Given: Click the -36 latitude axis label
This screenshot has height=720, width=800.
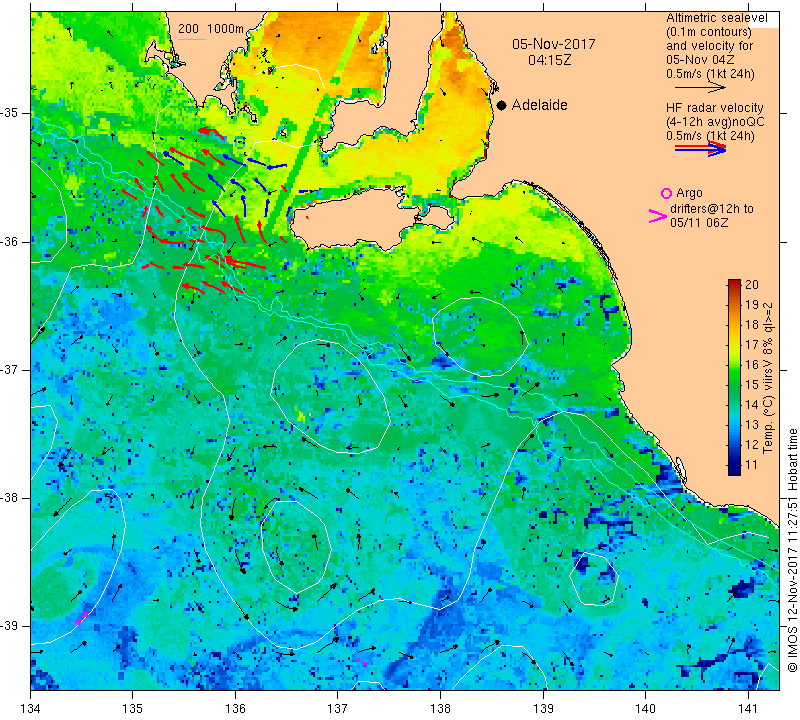Looking at the screenshot, I should click(9, 241).
